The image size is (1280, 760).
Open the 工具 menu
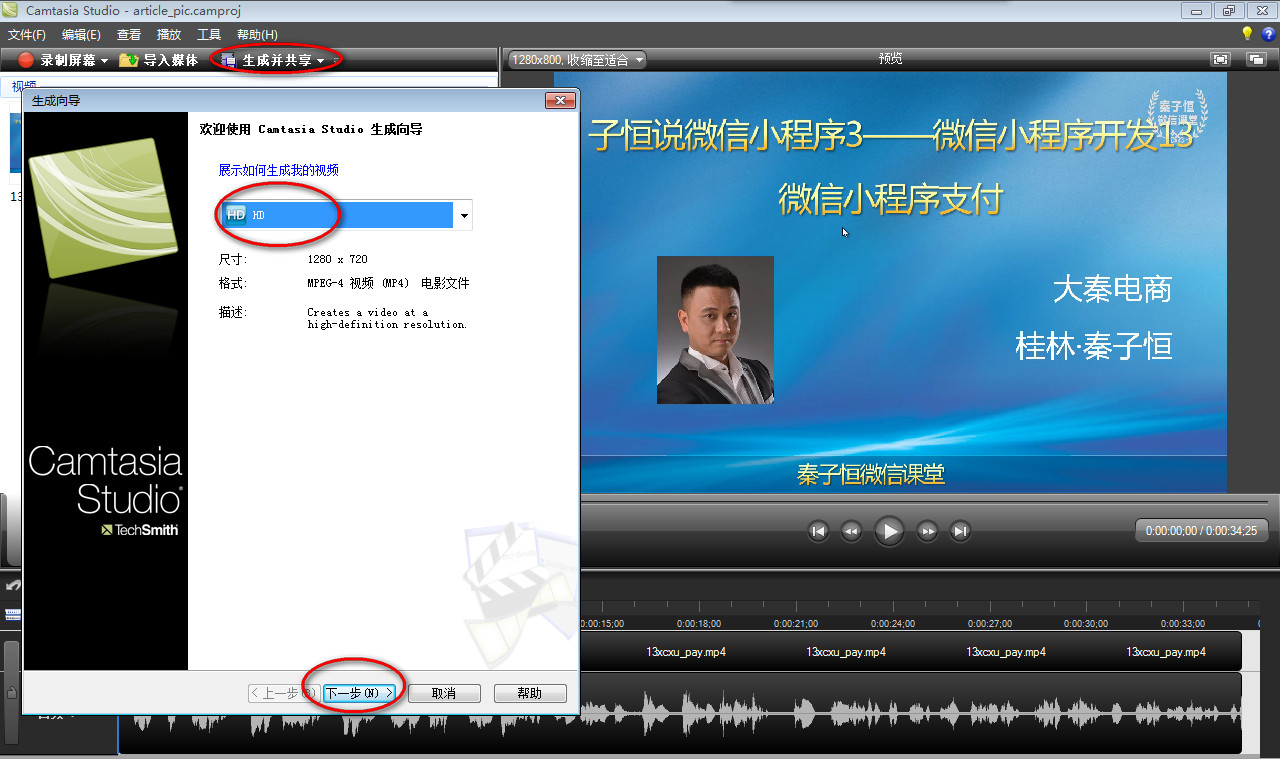(x=209, y=35)
